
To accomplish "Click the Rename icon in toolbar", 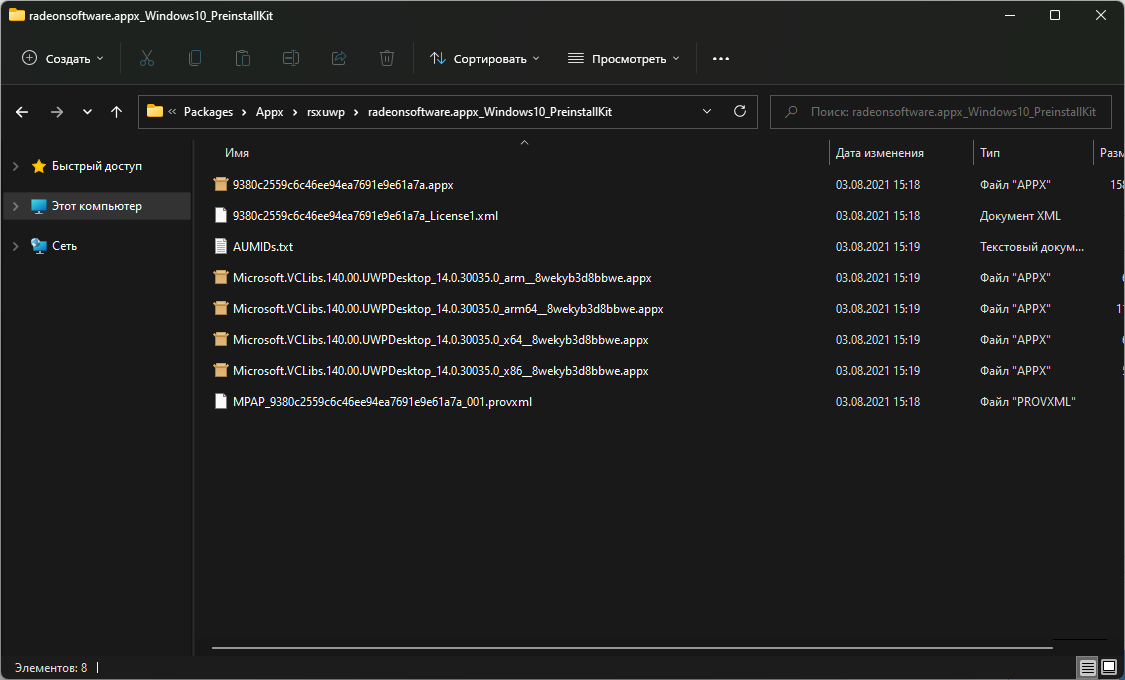I will pos(291,59).
